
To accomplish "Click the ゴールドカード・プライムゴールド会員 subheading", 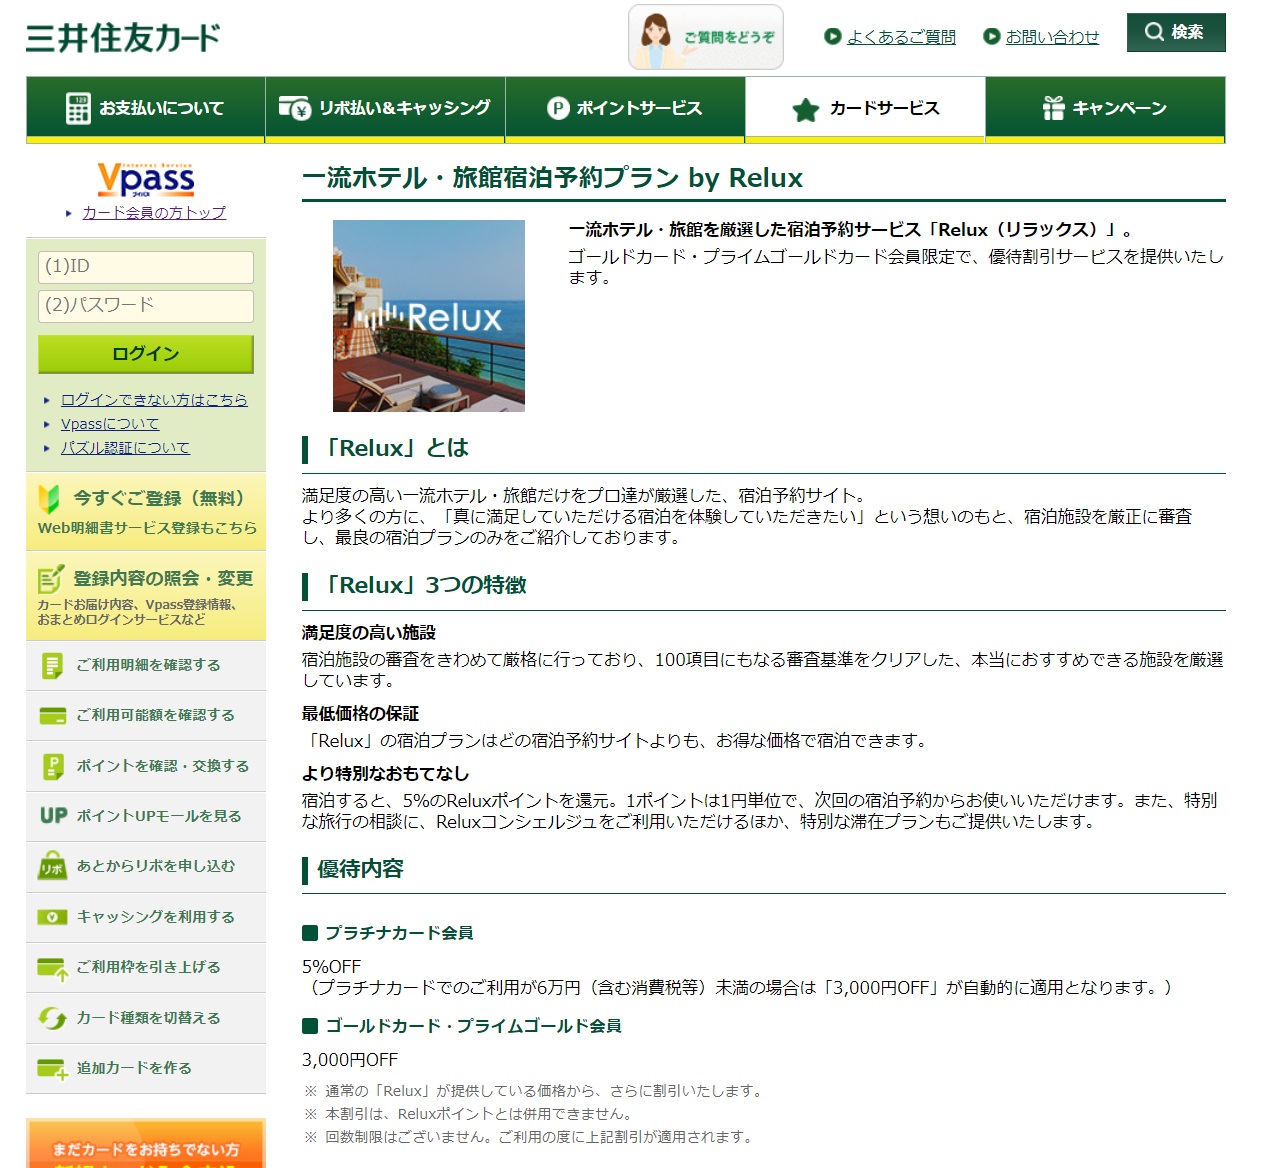I will point(473,1026).
